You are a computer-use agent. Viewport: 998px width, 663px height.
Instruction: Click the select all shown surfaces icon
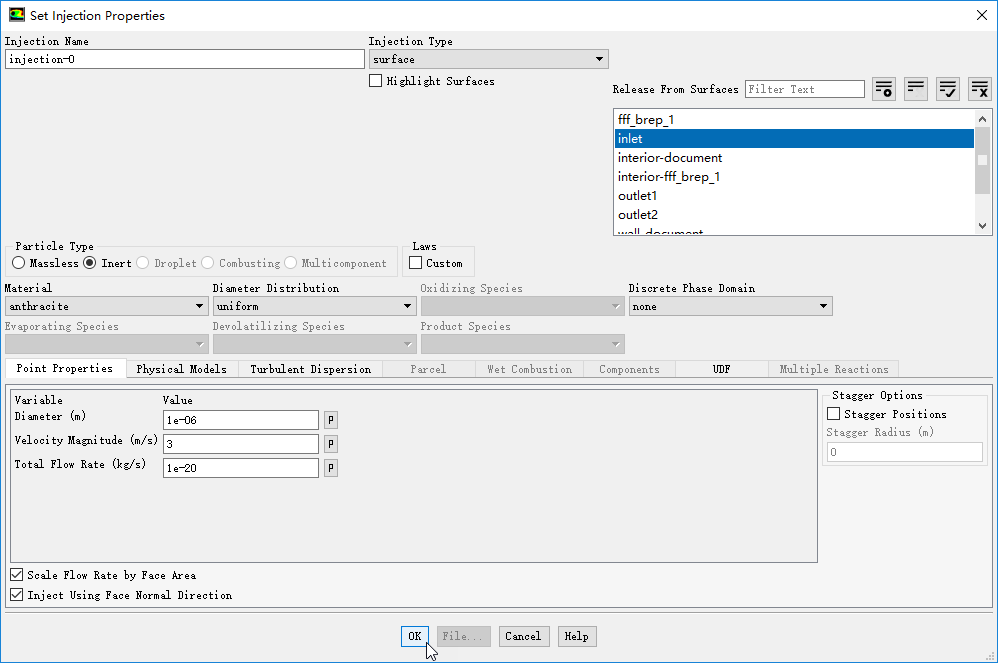coord(948,89)
